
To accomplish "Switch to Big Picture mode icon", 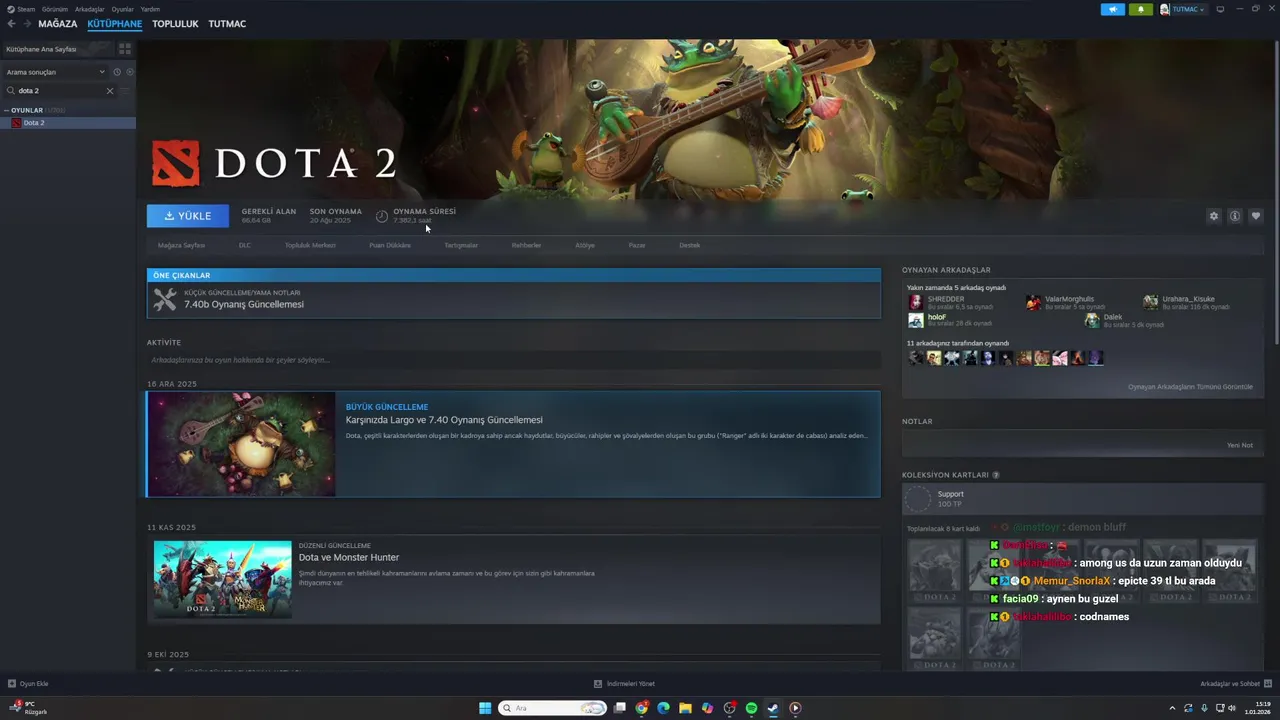I will click(x=1220, y=9).
